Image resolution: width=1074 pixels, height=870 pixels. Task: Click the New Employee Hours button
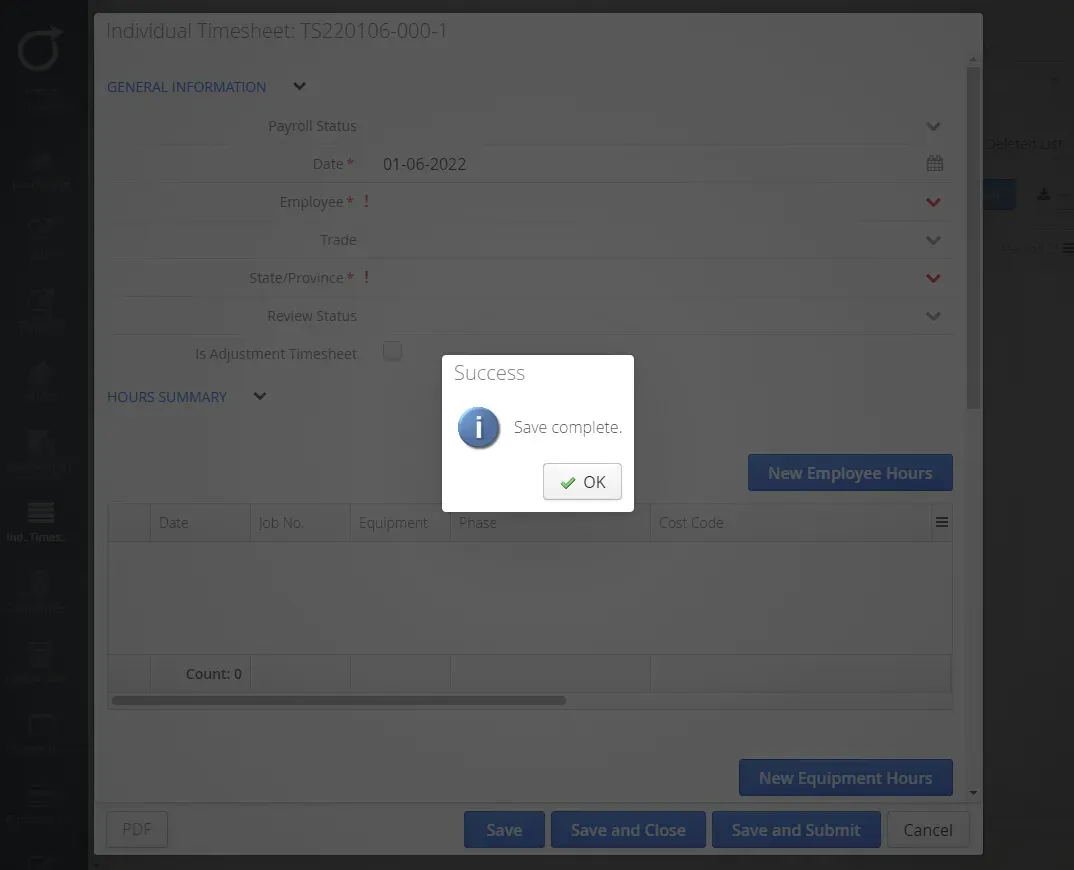pos(850,472)
